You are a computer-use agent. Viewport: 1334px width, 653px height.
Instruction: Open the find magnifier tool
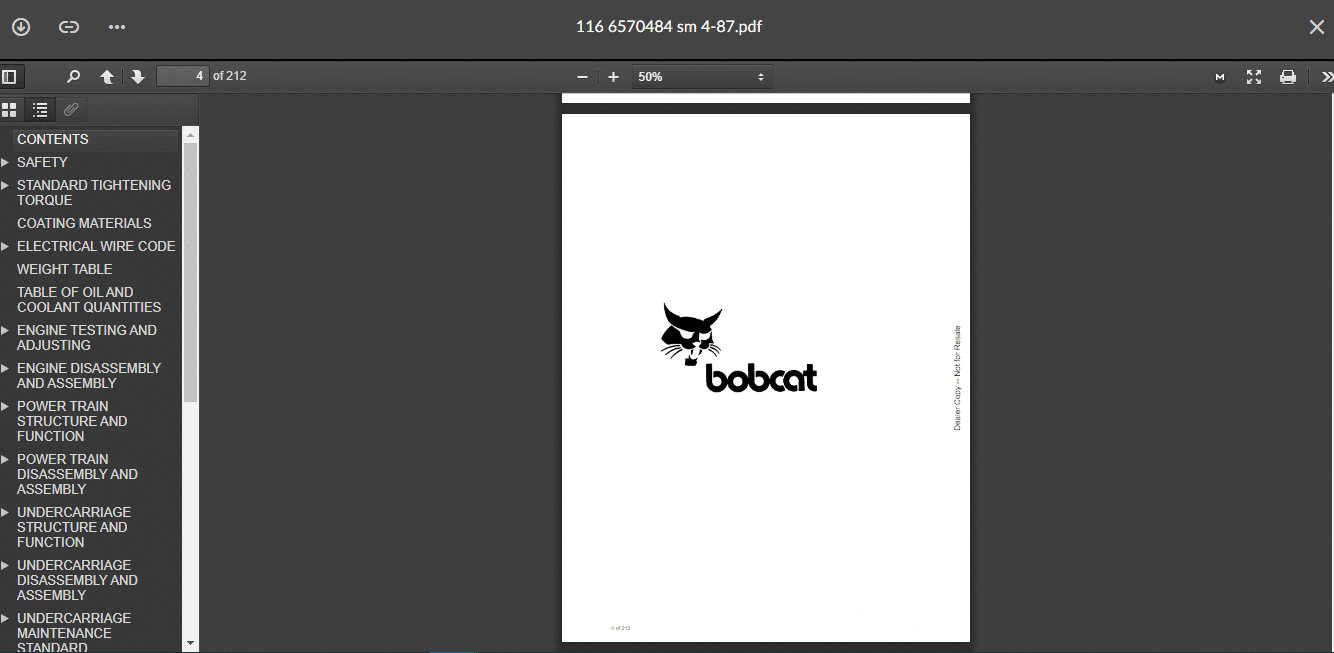73,76
